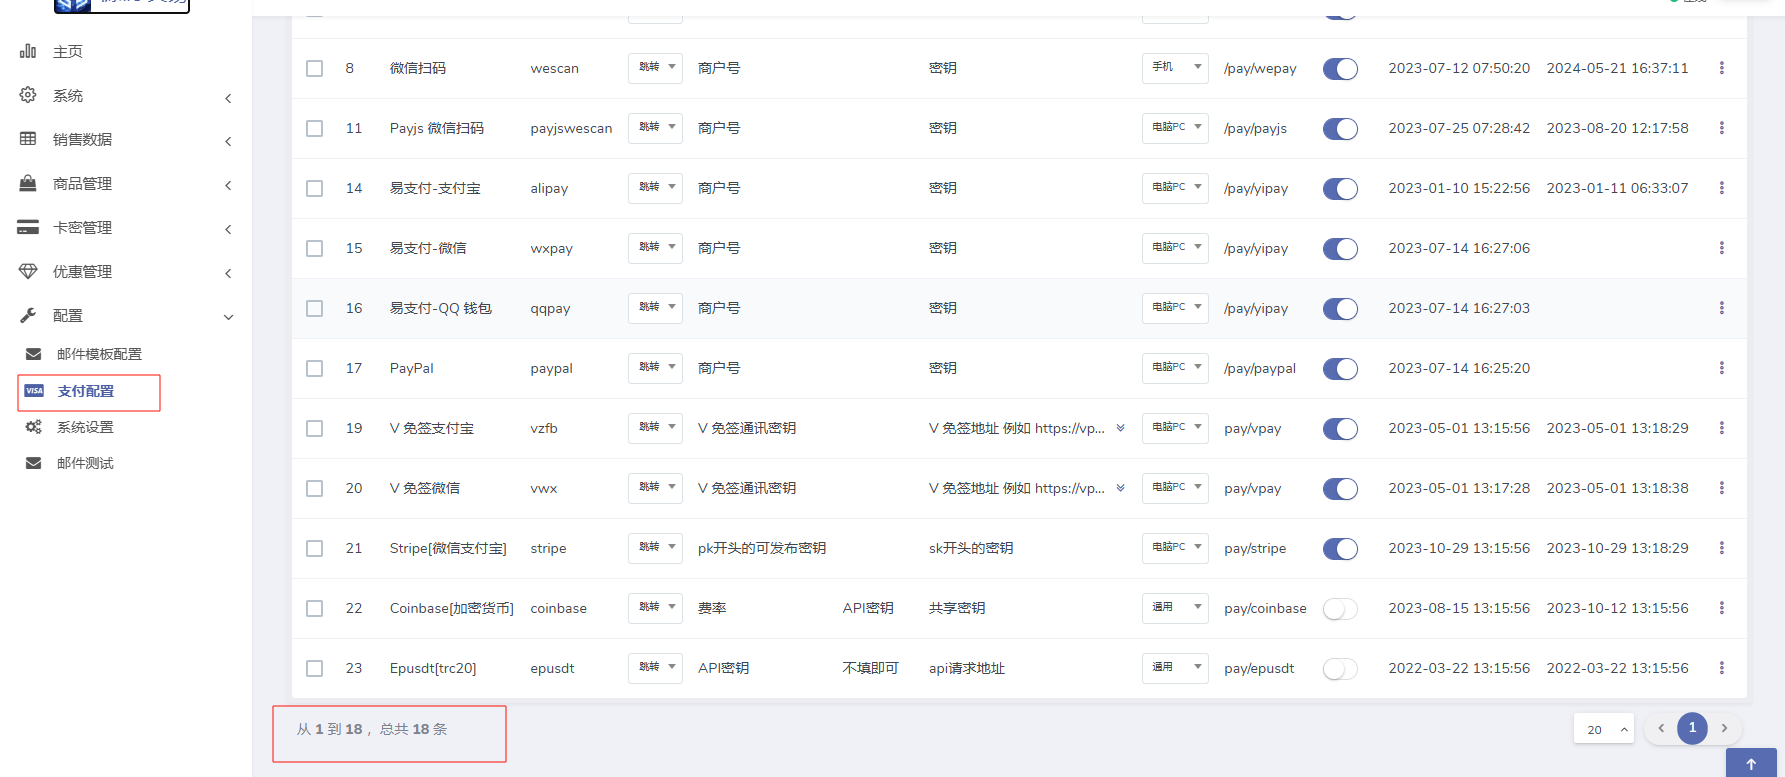Image resolution: width=1785 pixels, height=777 pixels.
Task: Select checkbox for row 21 Stripe
Action: (314, 548)
